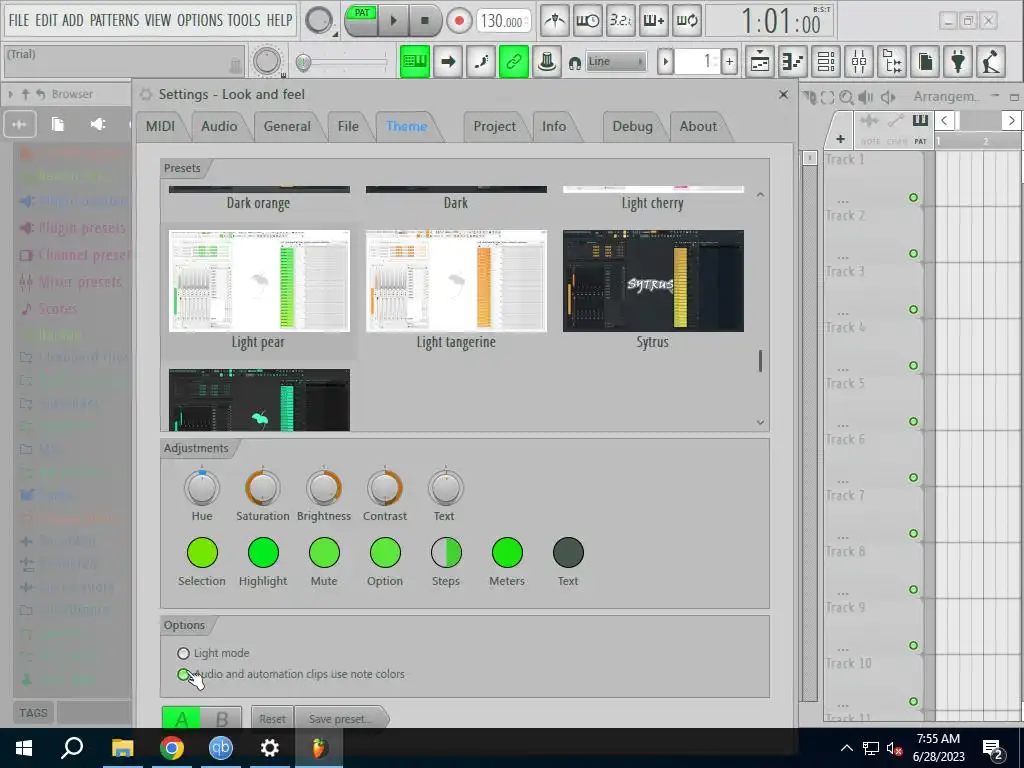
Task: Toggle the green link icon in toolbar
Action: tap(513, 61)
